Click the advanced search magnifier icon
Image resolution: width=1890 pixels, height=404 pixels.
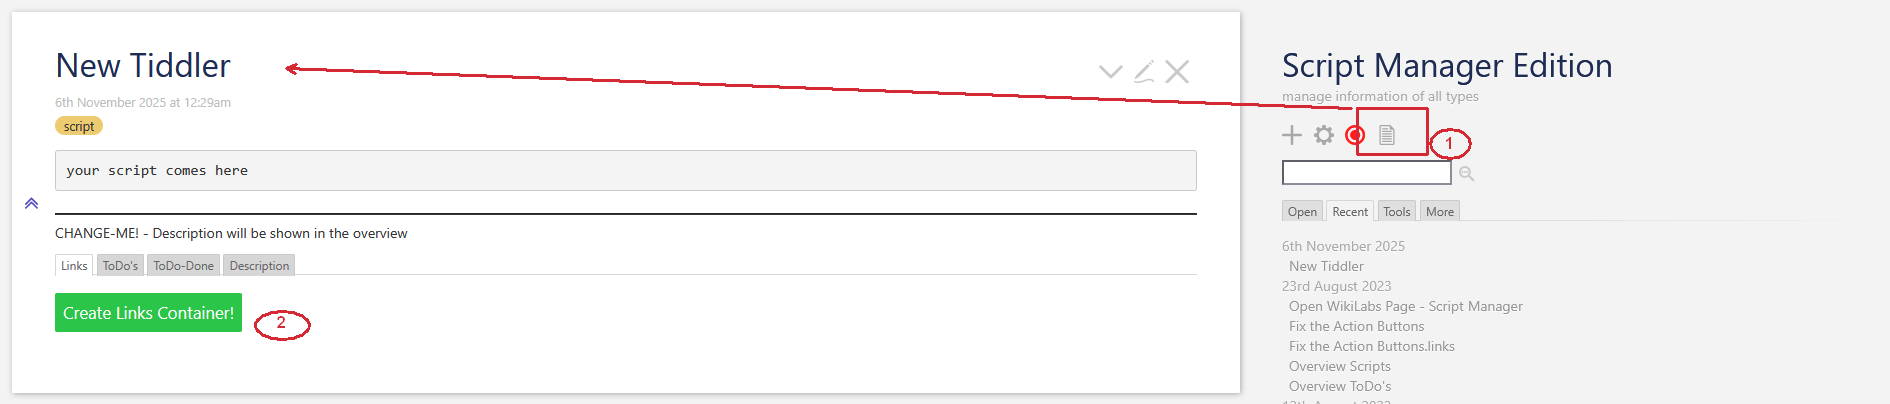(x=1466, y=174)
